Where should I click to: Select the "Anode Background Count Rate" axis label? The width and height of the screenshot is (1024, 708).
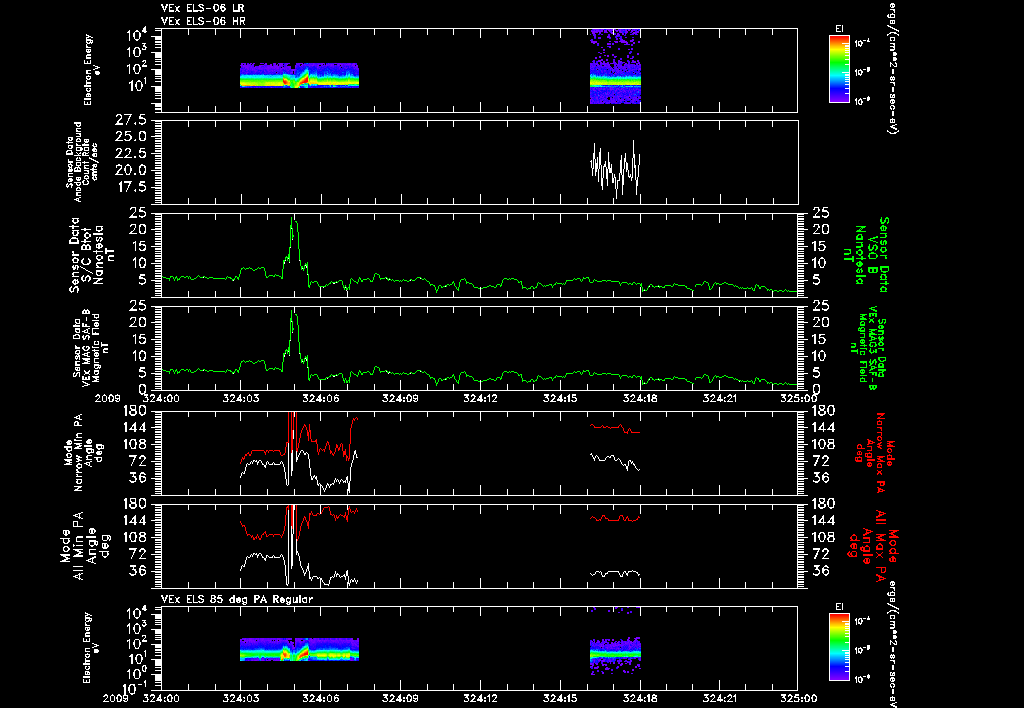point(82,162)
